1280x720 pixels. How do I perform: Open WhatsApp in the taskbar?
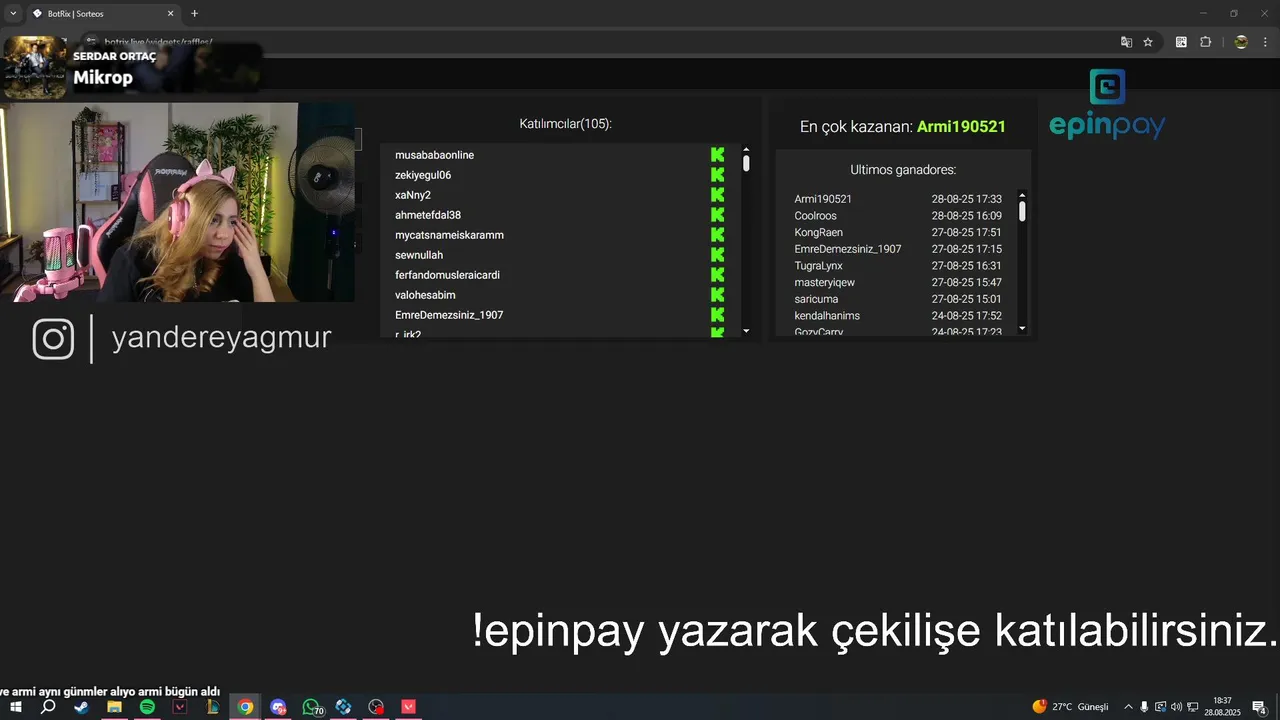click(x=311, y=707)
